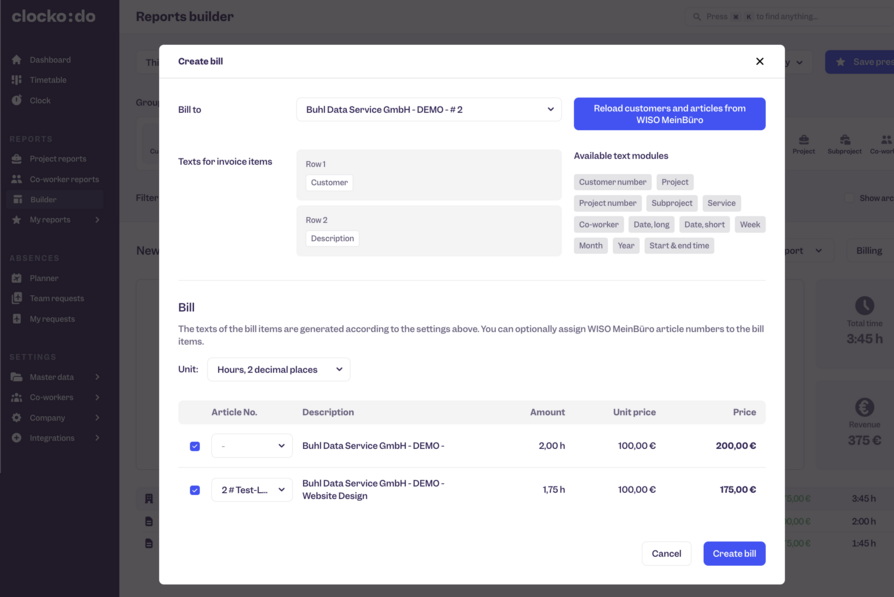
Task: Pick the Date, long text module
Action: (x=651, y=225)
